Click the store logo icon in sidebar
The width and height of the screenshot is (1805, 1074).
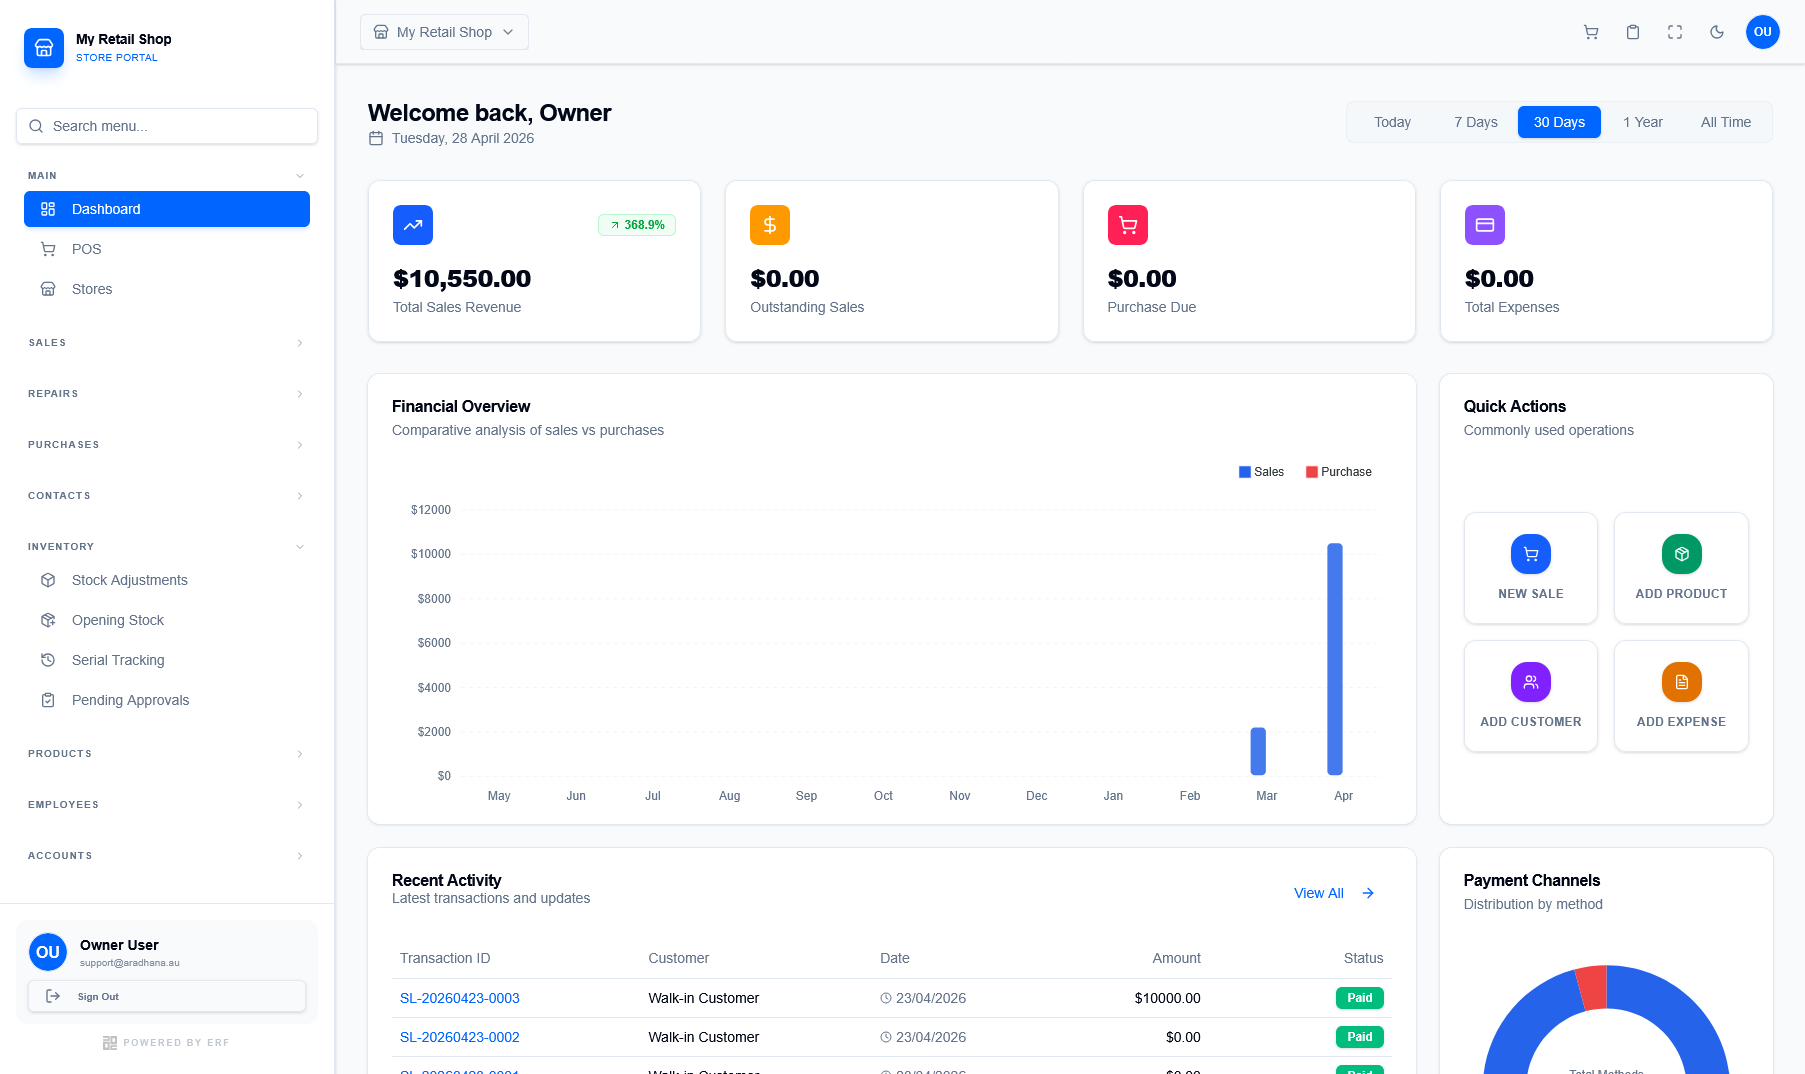pyautogui.click(x=44, y=47)
